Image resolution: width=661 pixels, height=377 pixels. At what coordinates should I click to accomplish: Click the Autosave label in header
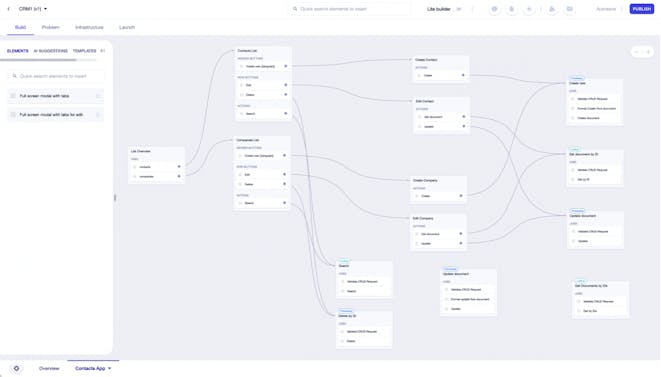[606, 9]
